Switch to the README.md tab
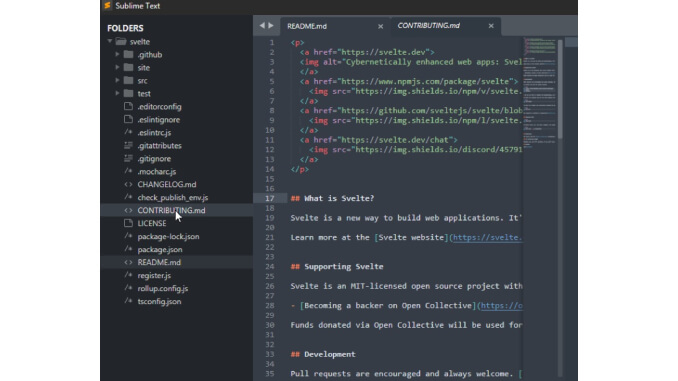 (307, 26)
